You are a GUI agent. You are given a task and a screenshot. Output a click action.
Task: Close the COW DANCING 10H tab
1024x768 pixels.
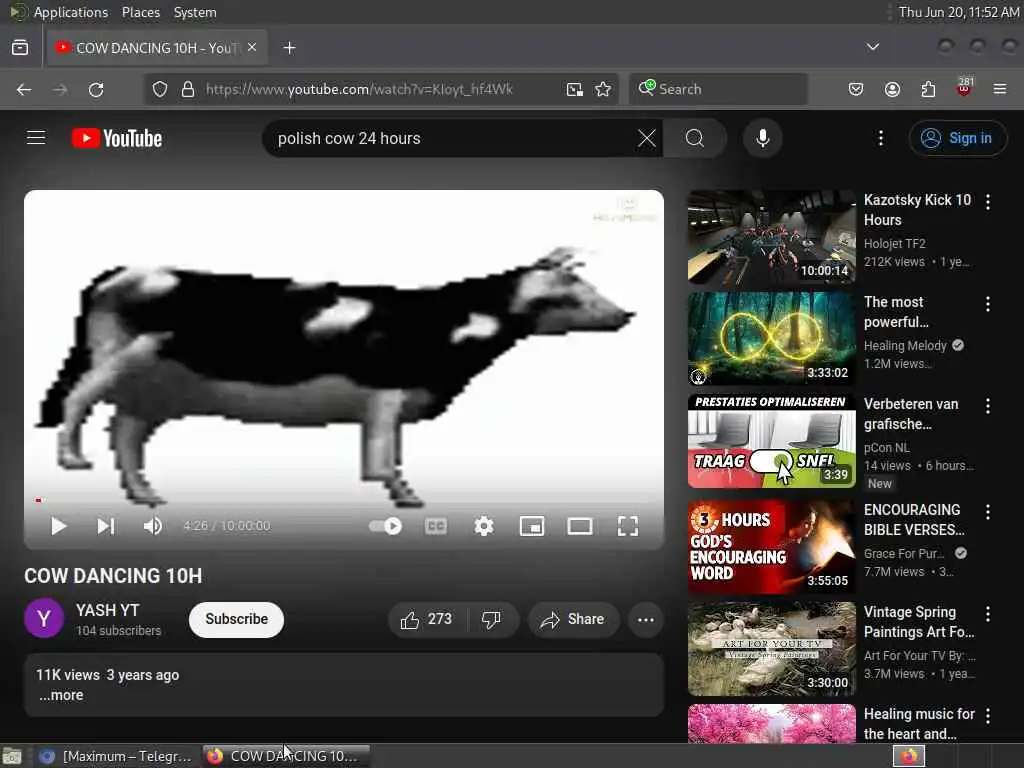[x=252, y=47]
